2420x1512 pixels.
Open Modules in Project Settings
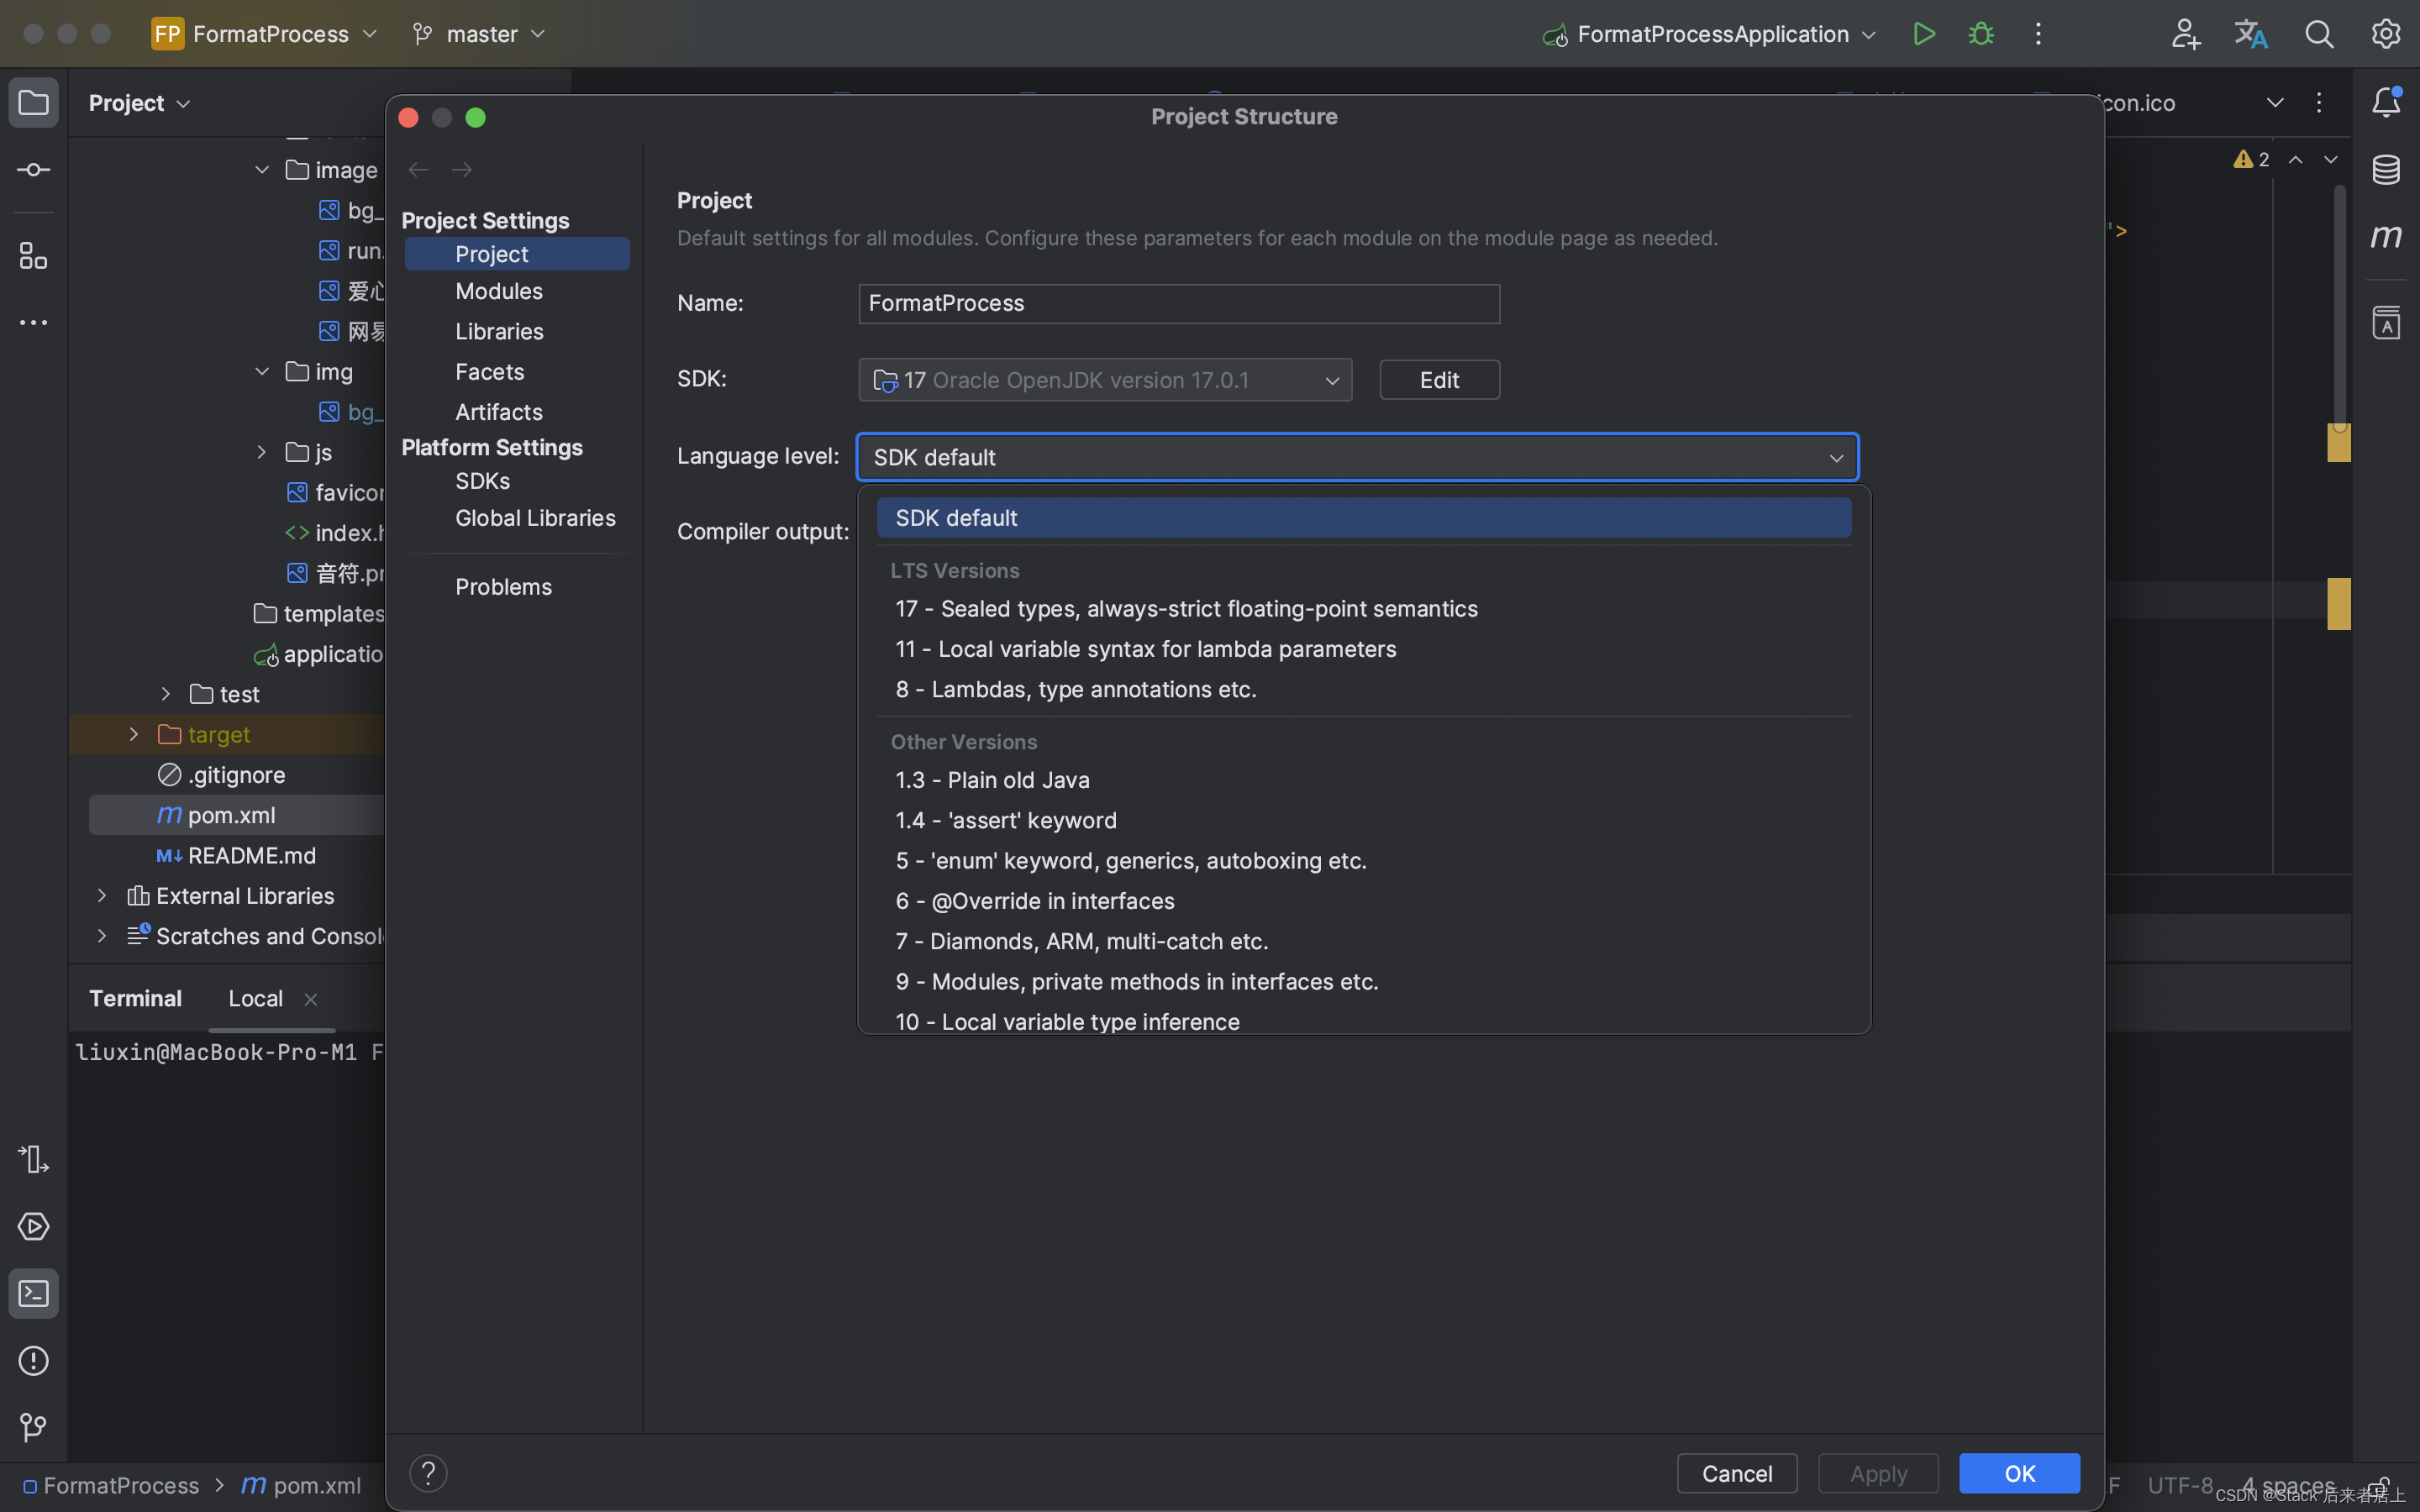coord(499,291)
